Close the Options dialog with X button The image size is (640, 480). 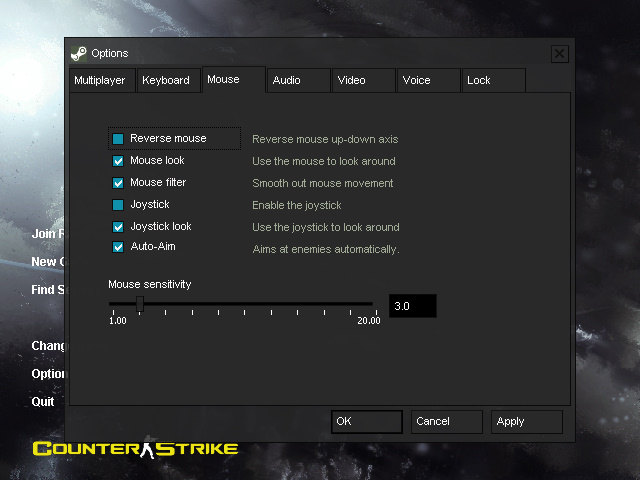coord(560,54)
